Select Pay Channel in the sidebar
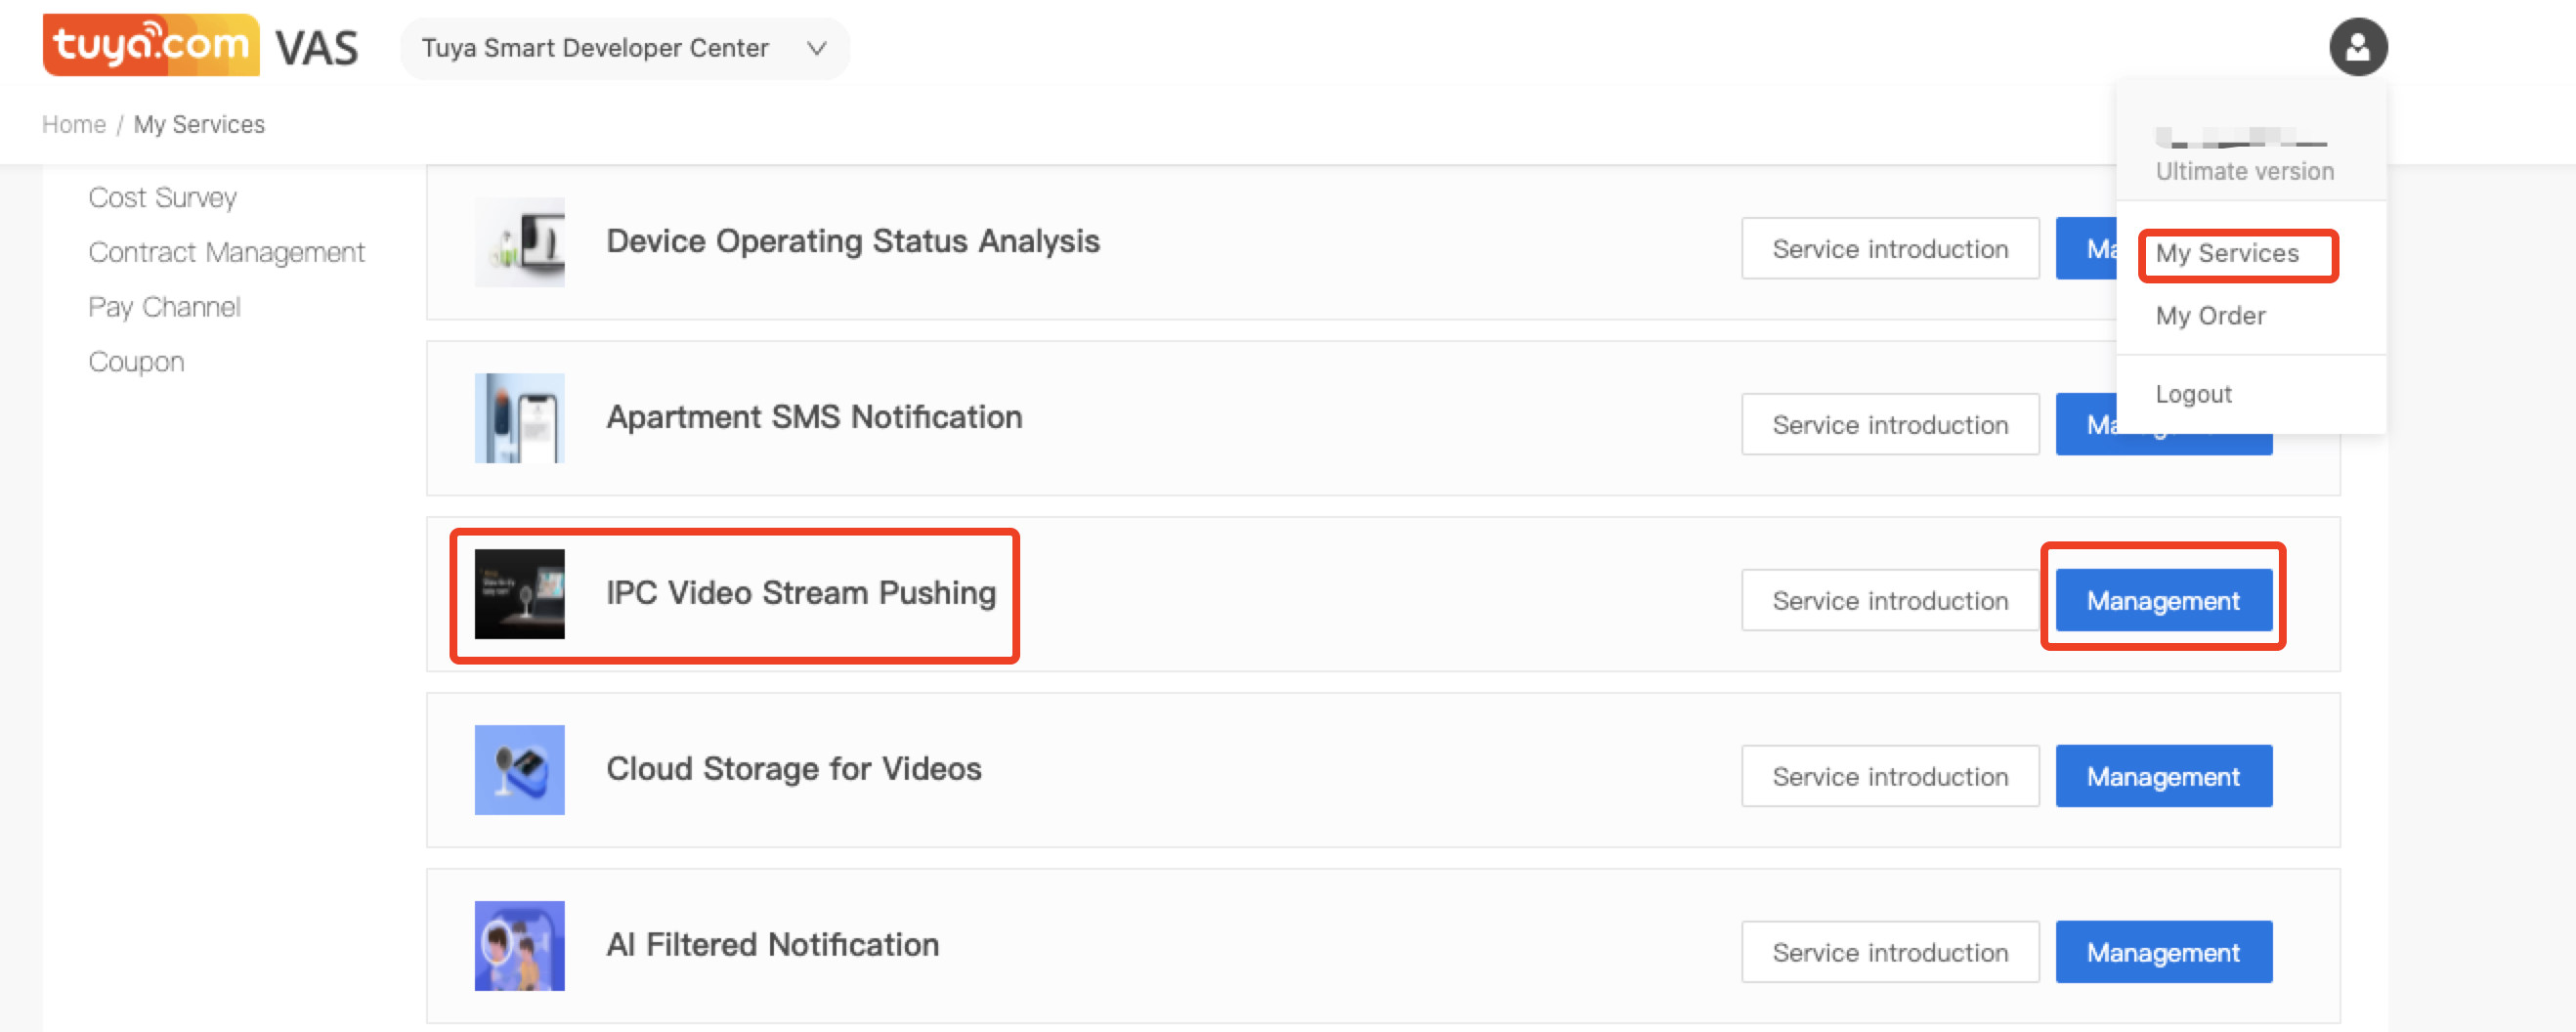The width and height of the screenshot is (2576, 1032). click(x=164, y=307)
